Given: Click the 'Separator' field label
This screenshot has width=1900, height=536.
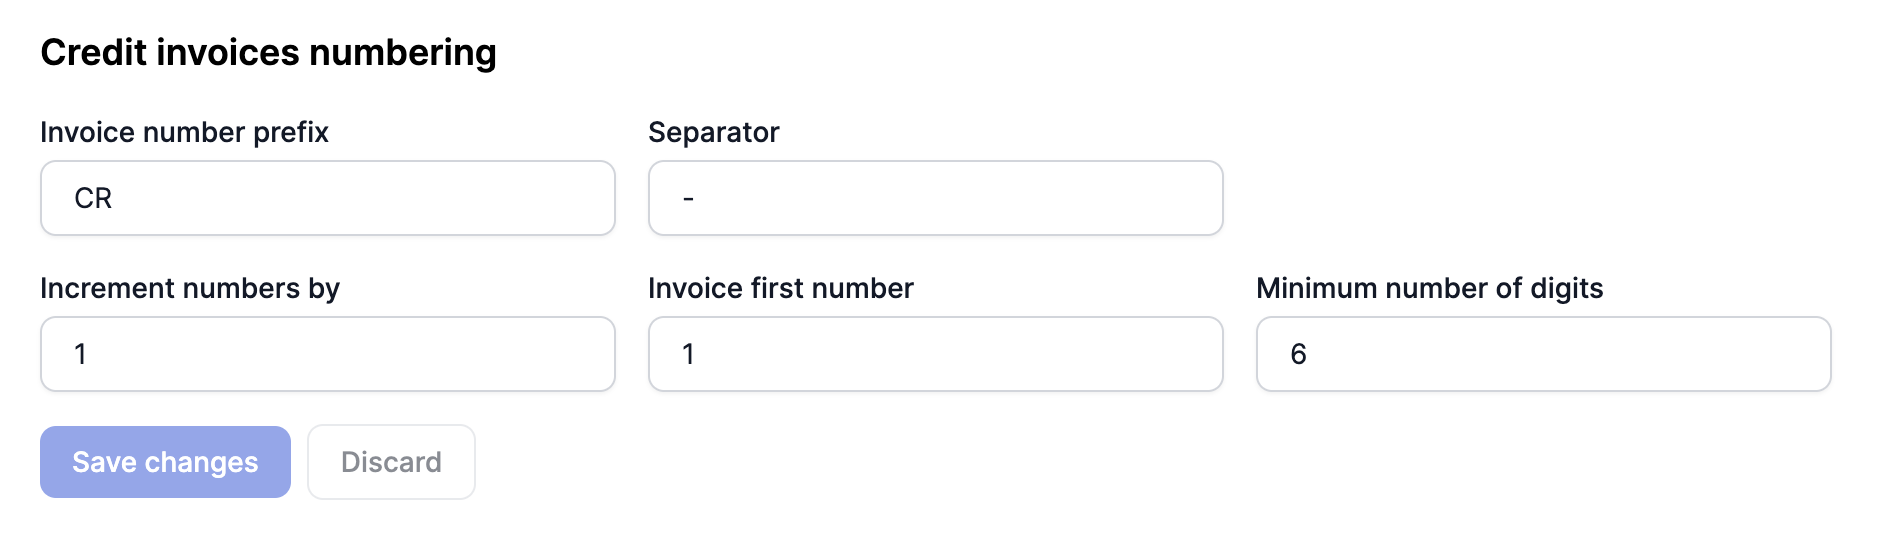Looking at the screenshot, I should [x=713, y=132].
